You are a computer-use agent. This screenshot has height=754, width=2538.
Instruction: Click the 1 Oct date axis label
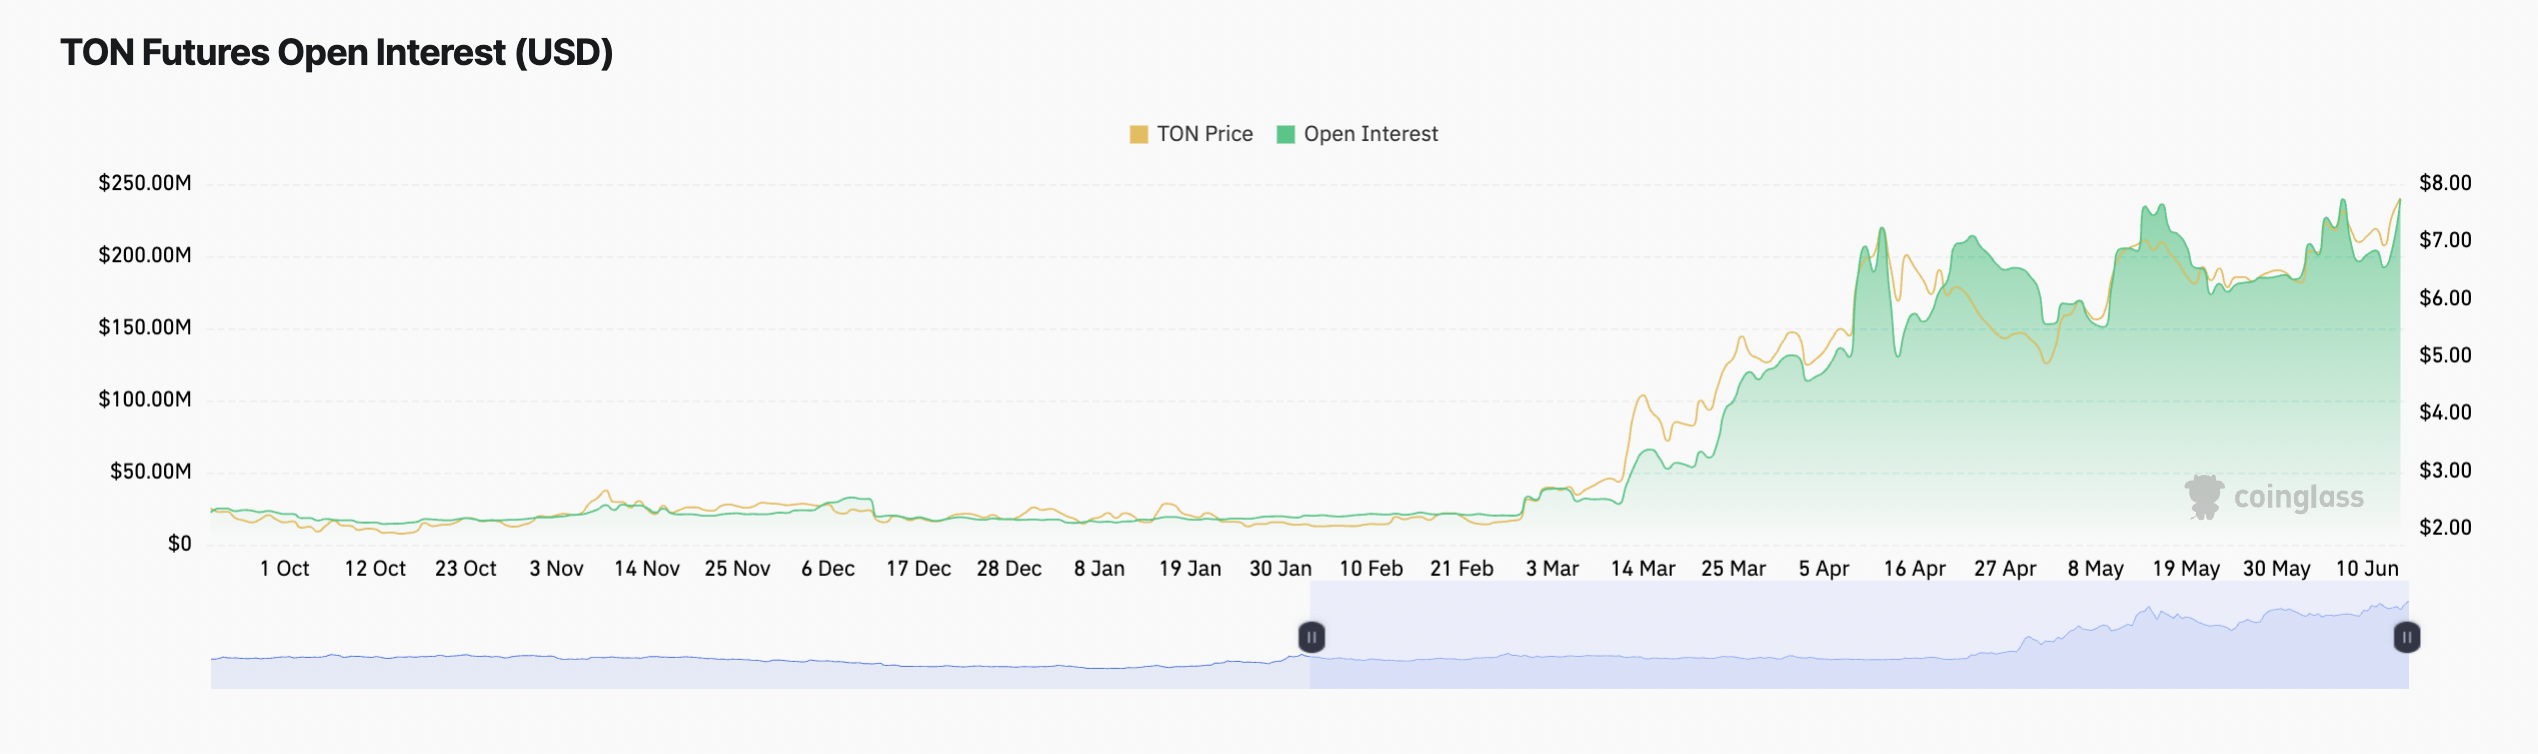coord(284,569)
